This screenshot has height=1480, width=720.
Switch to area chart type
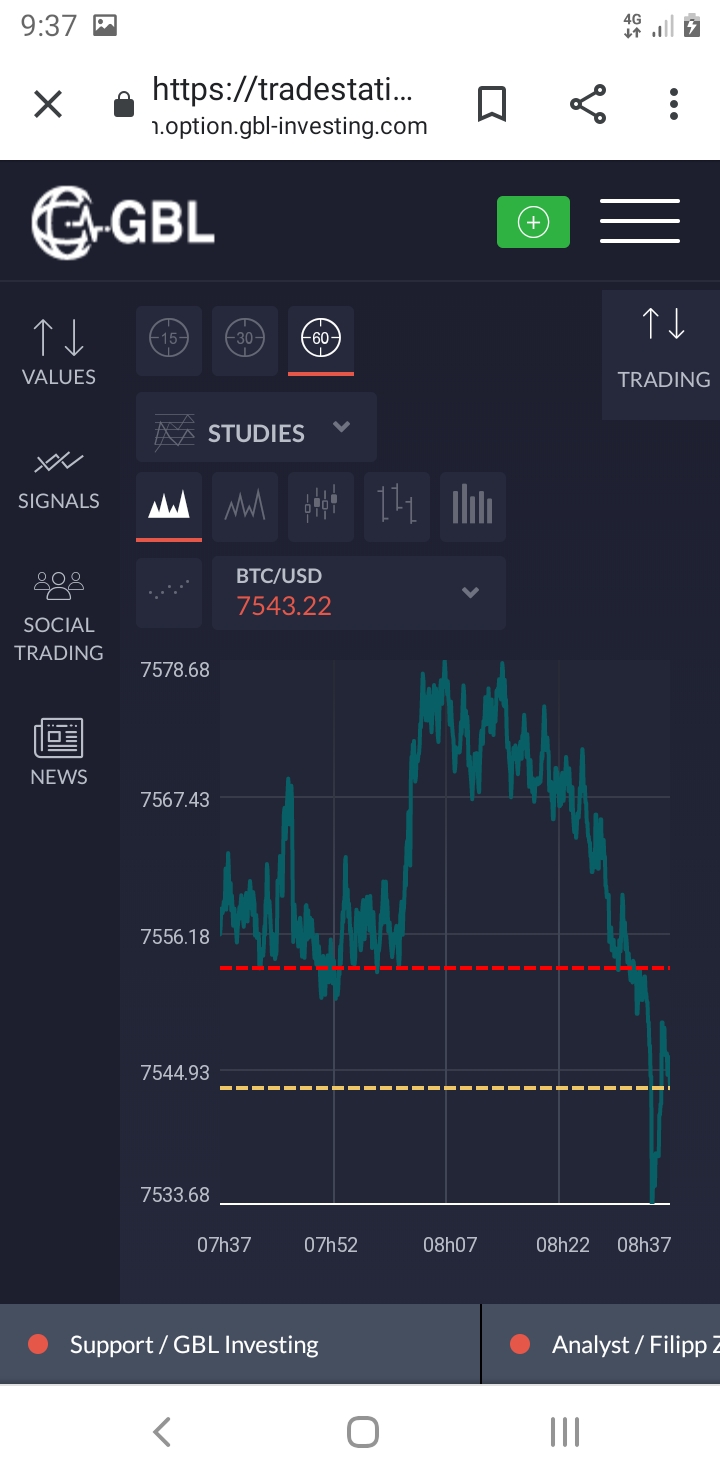pyautogui.click(x=169, y=505)
